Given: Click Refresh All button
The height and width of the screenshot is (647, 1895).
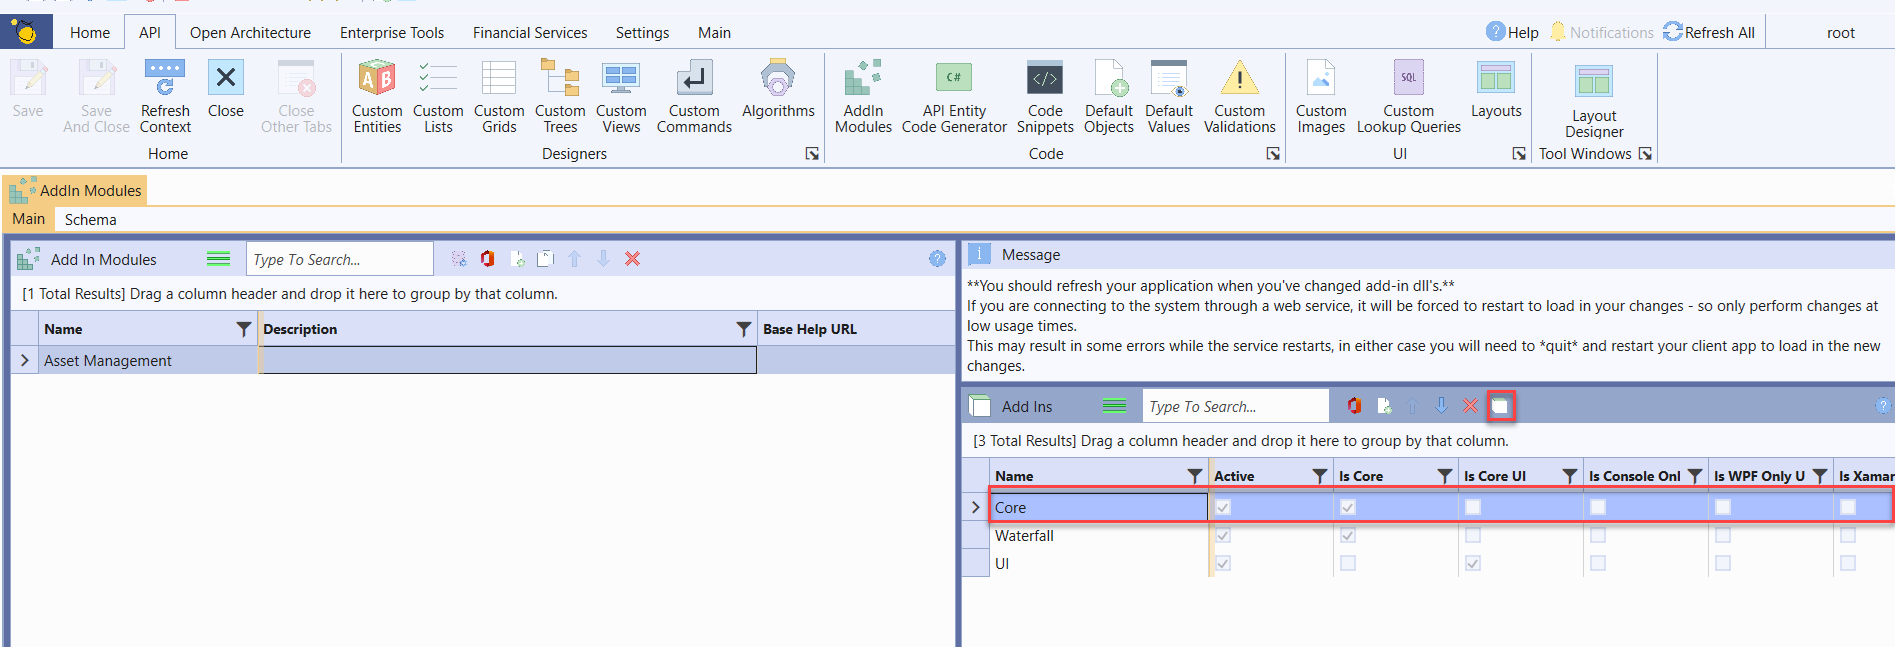Looking at the screenshot, I should tap(1709, 32).
